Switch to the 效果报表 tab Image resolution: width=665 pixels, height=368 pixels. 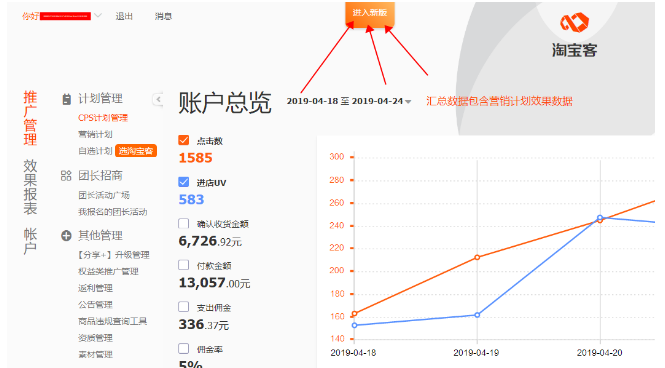tap(30, 187)
